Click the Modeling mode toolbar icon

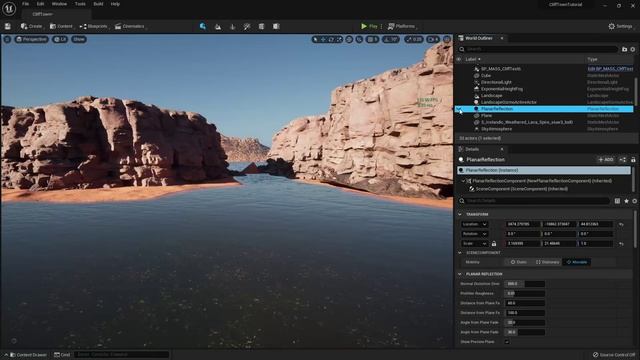coord(262,27)
